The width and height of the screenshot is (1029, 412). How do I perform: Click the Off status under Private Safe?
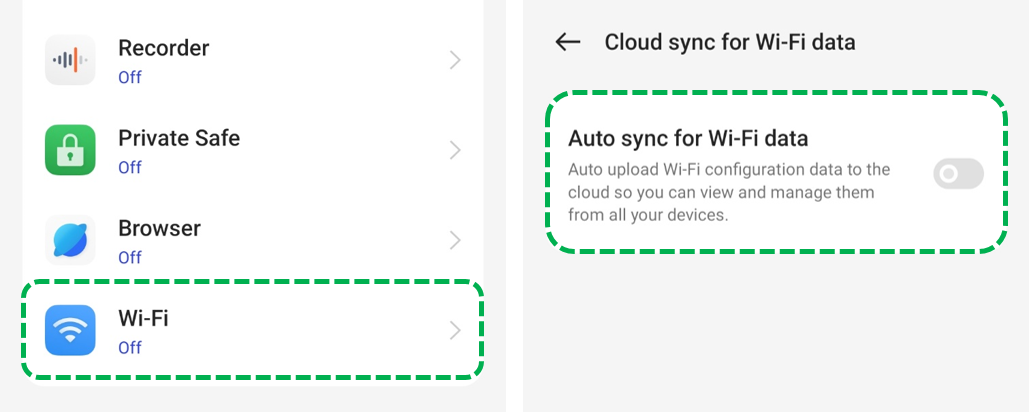click(x=130, y=167)
